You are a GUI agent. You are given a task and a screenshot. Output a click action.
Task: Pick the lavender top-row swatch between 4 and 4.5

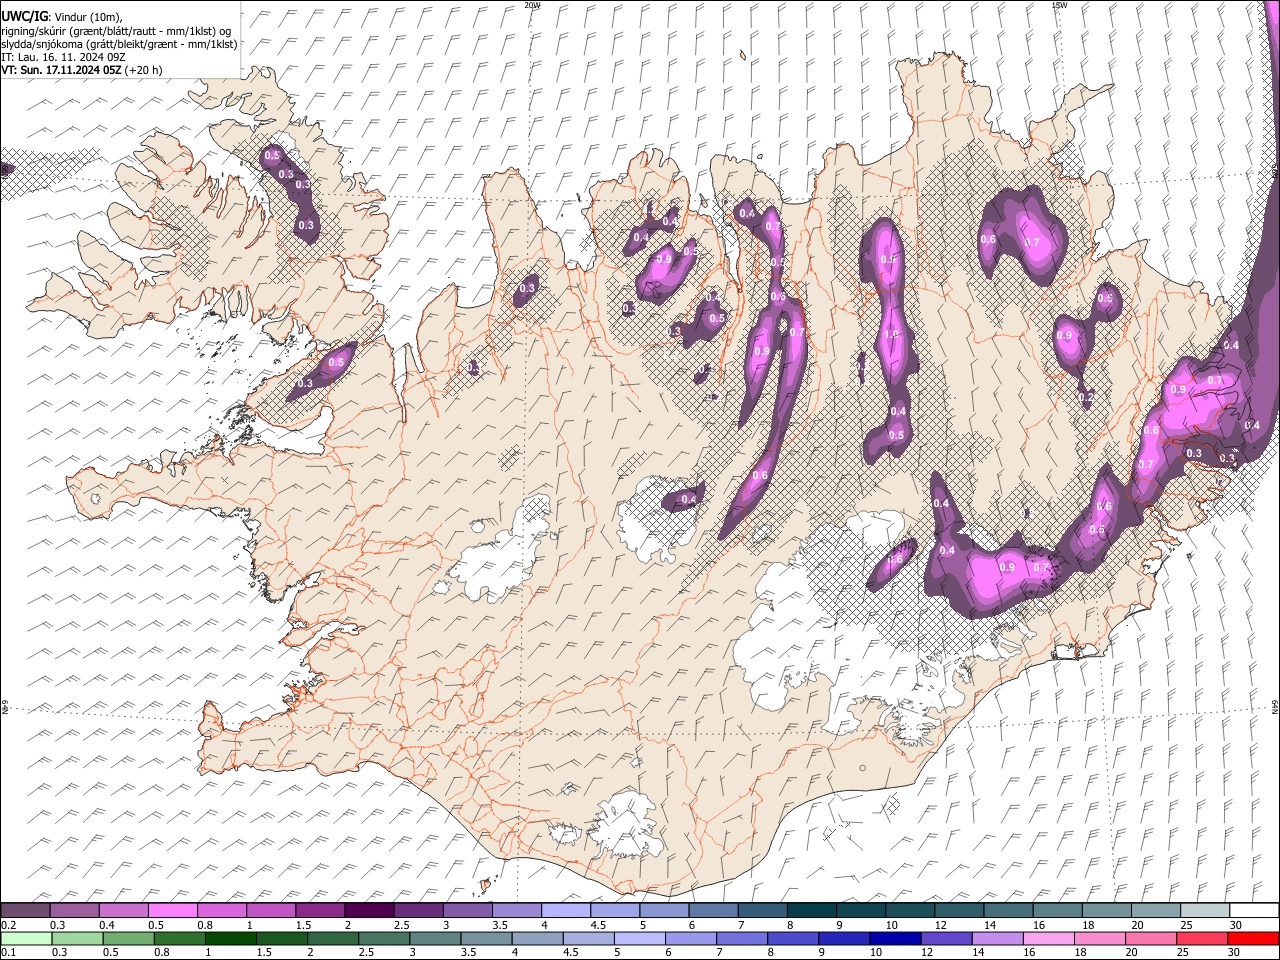pos(567,910)
